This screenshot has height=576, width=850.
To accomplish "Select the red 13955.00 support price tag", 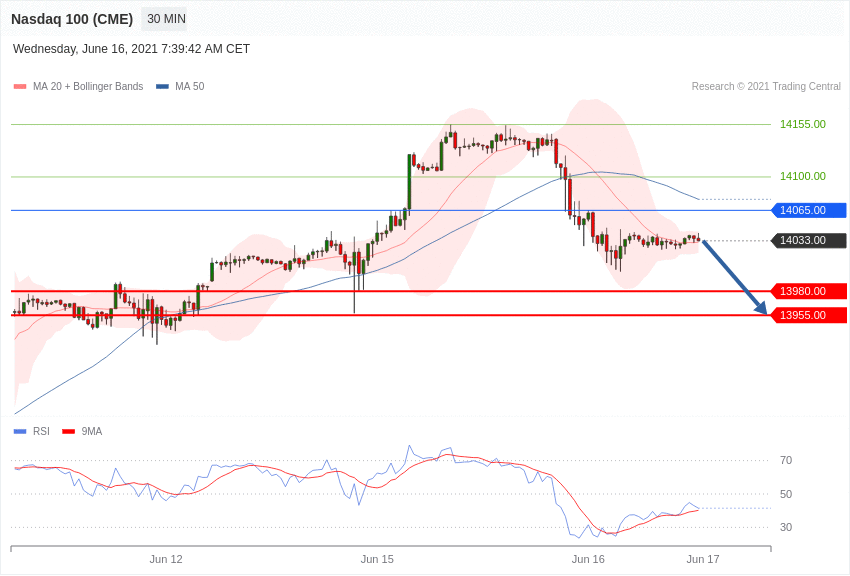I will coord(809,315).
